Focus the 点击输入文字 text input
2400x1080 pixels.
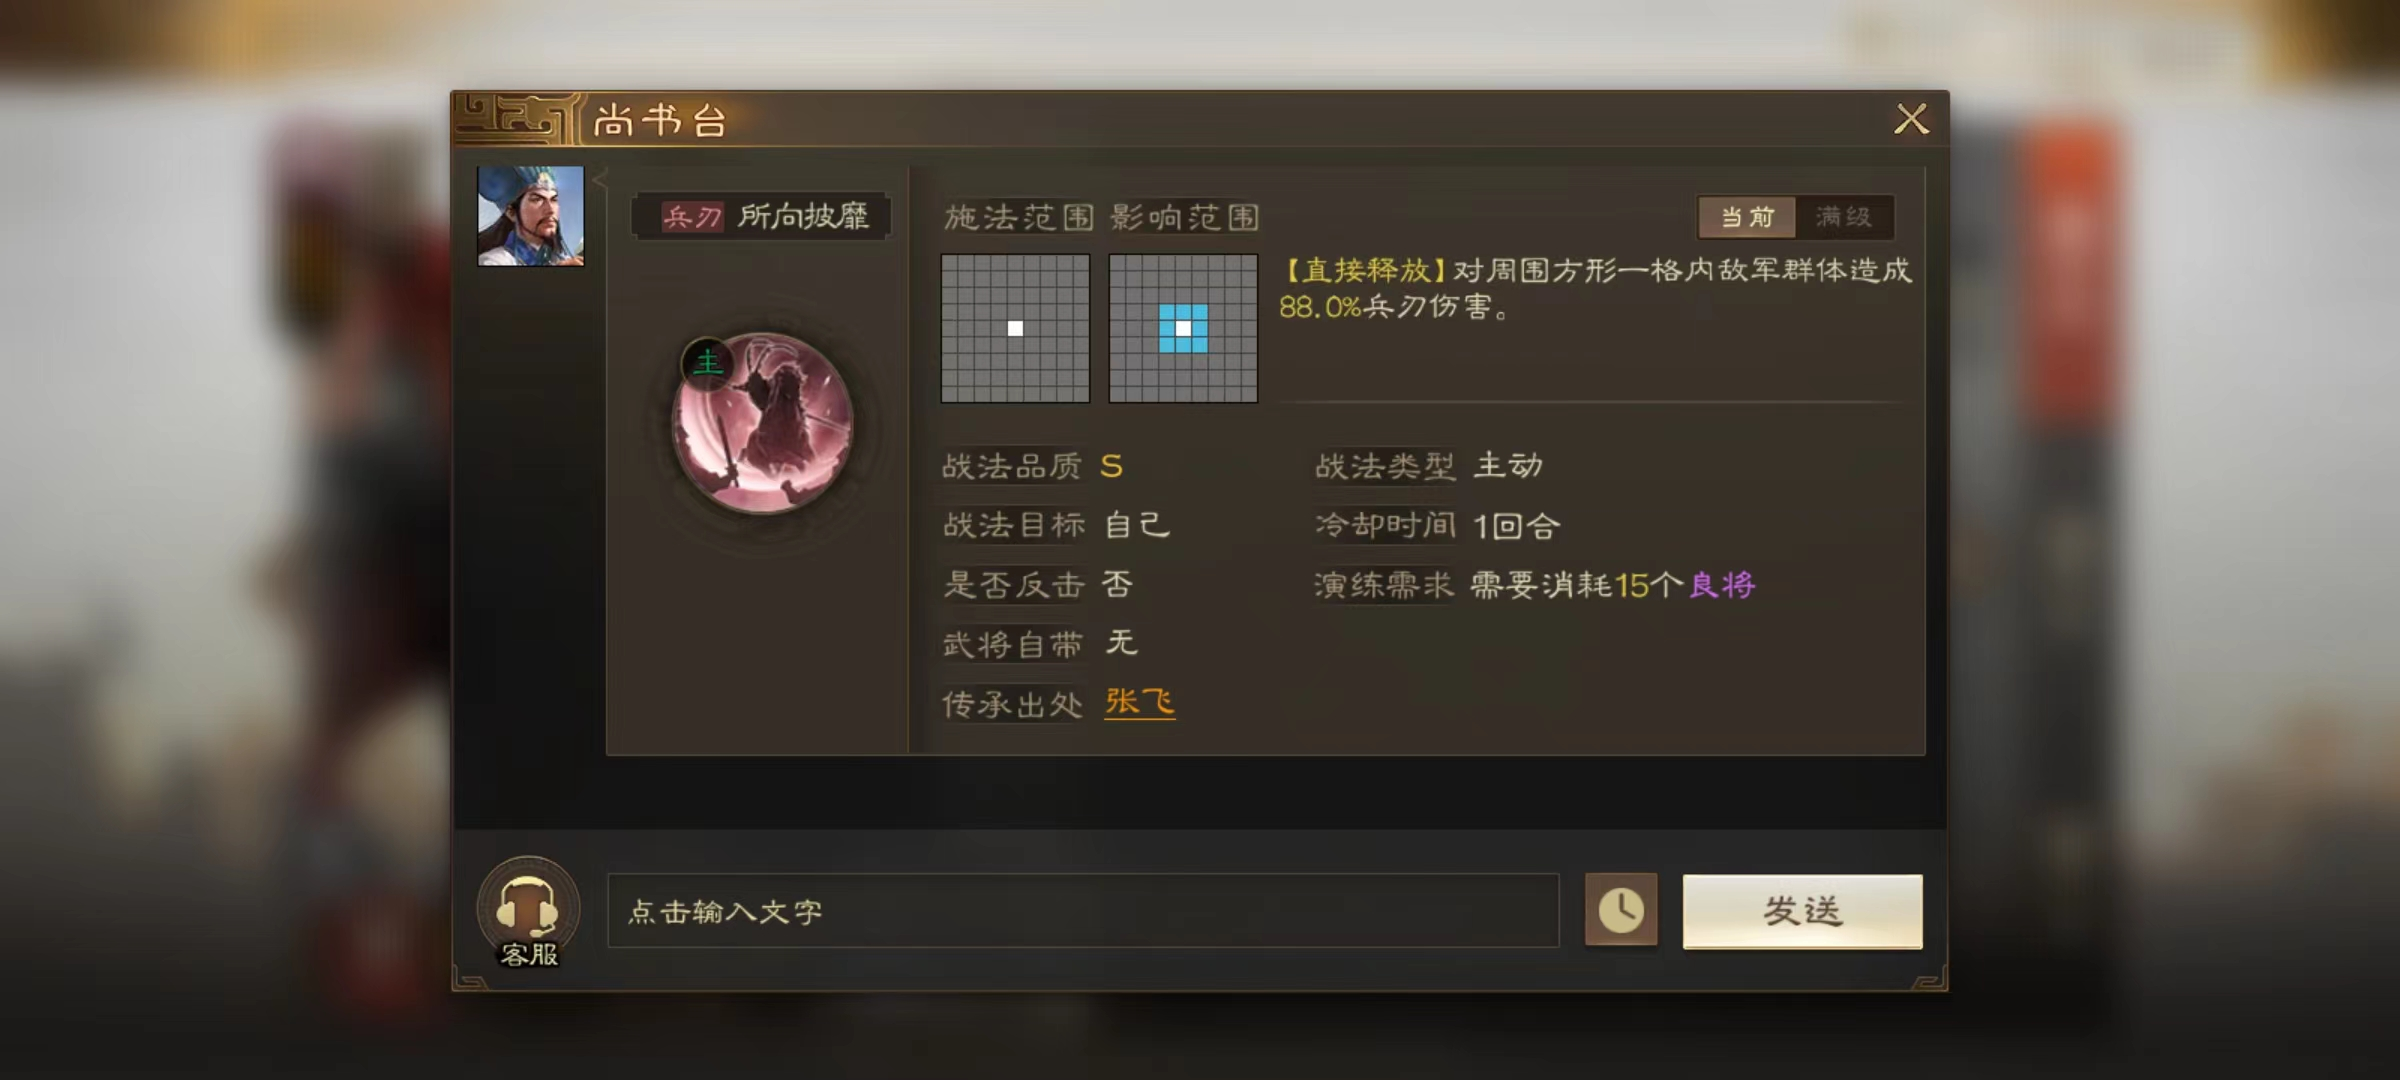coord(1083,911)
